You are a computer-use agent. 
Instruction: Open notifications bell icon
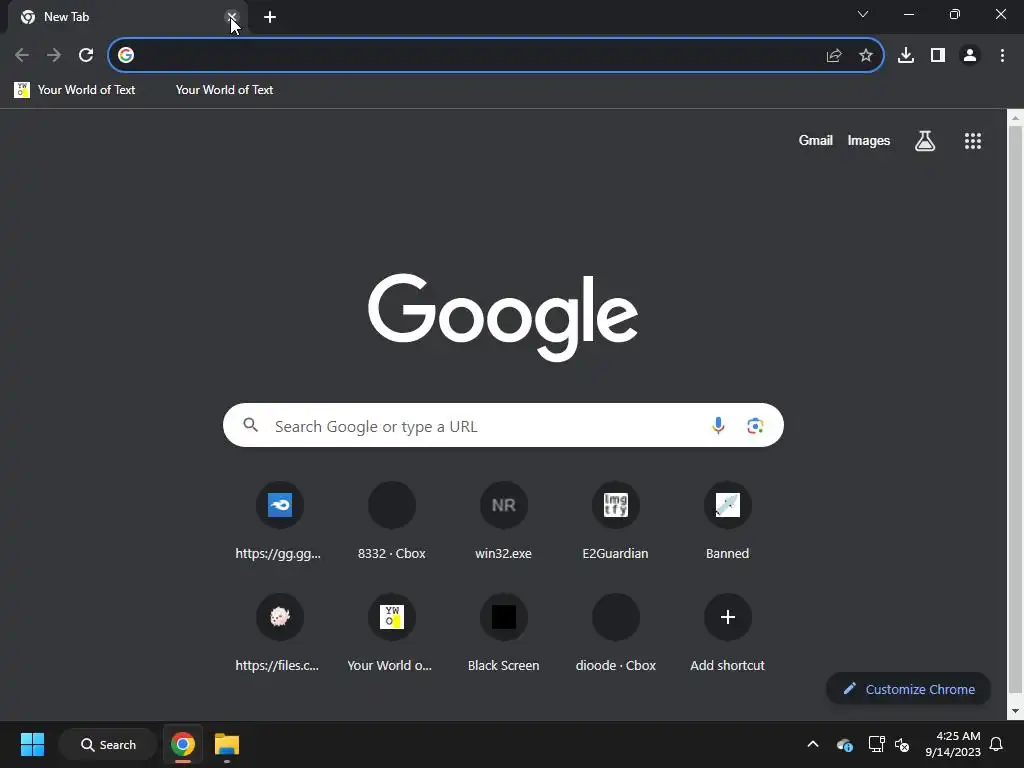click(x=997, y=744)
